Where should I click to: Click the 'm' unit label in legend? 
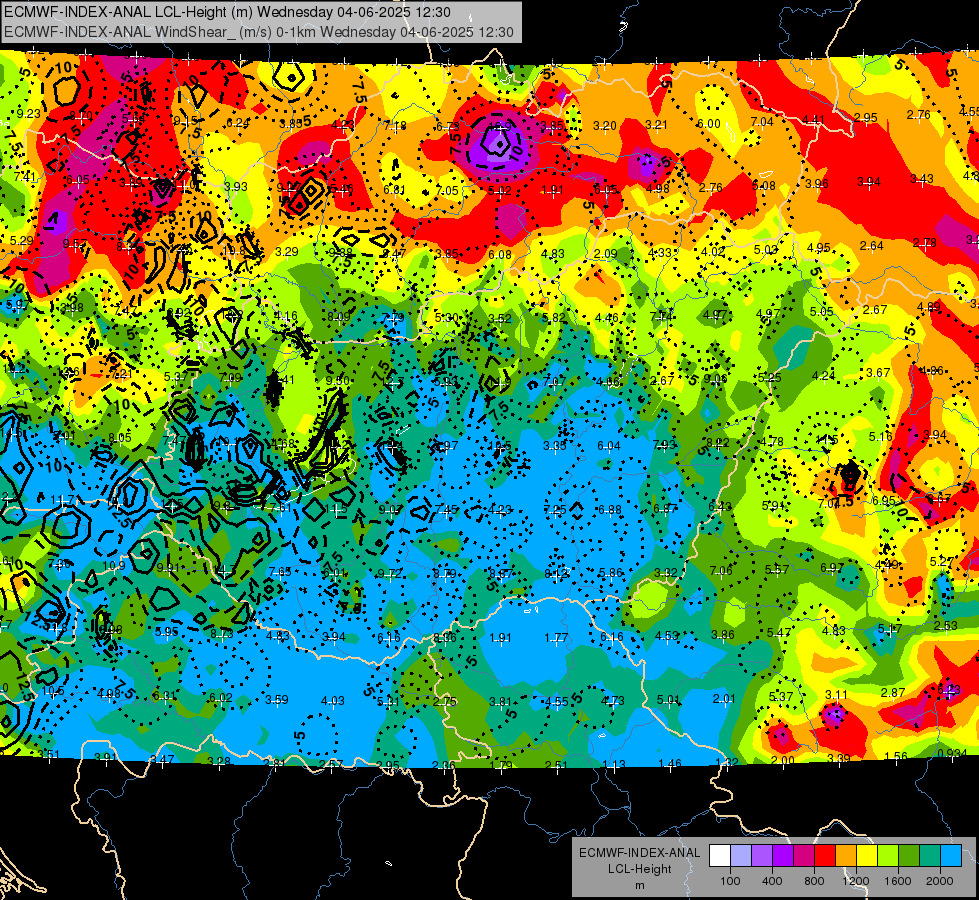click(x=640, y=886)
